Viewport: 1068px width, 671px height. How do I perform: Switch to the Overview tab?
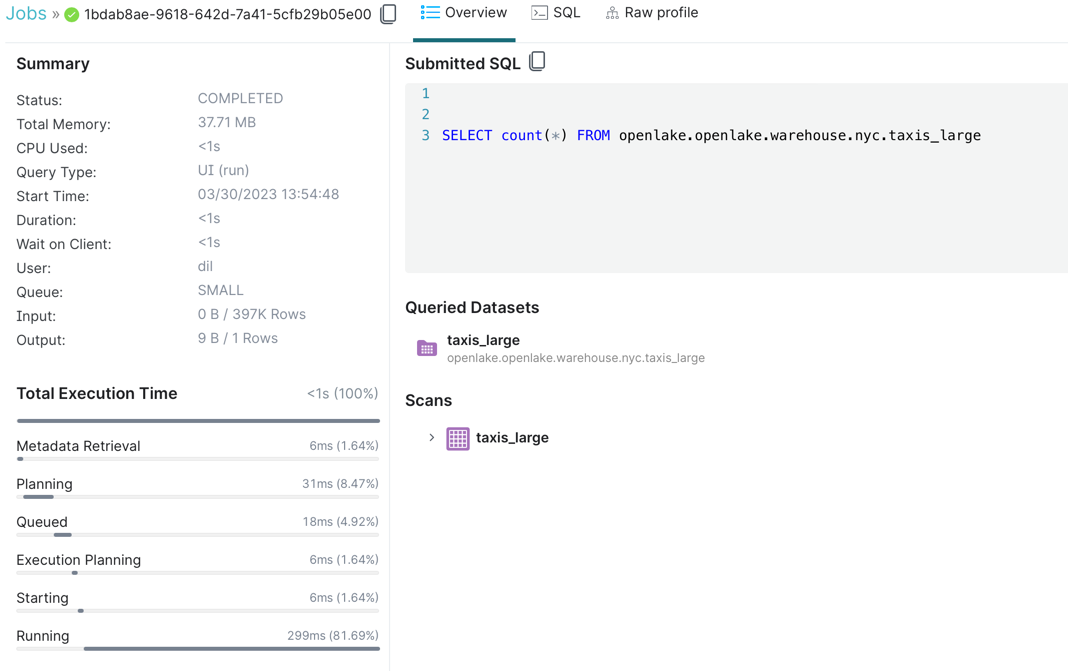pyautogui.click(x=464, y=13)
